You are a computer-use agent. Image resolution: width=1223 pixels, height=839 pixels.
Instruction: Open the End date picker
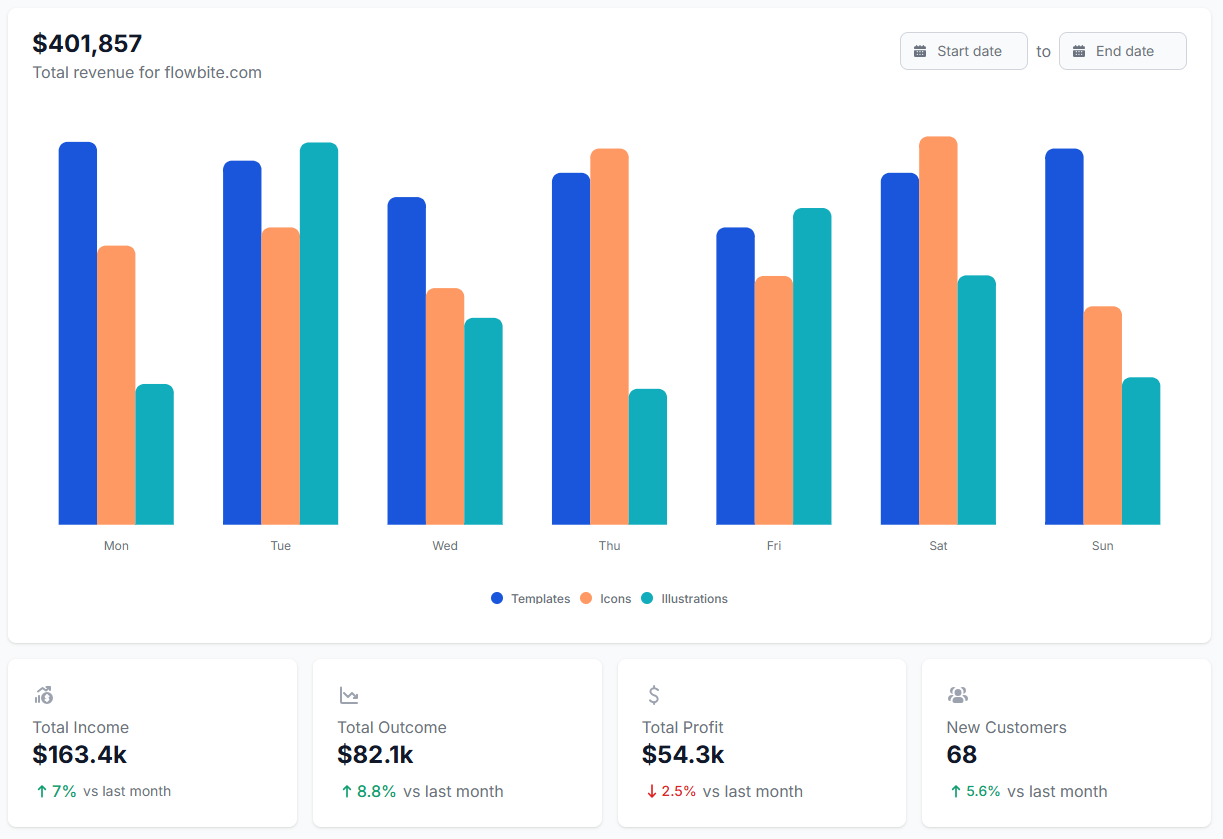(x=1122, y=50)
